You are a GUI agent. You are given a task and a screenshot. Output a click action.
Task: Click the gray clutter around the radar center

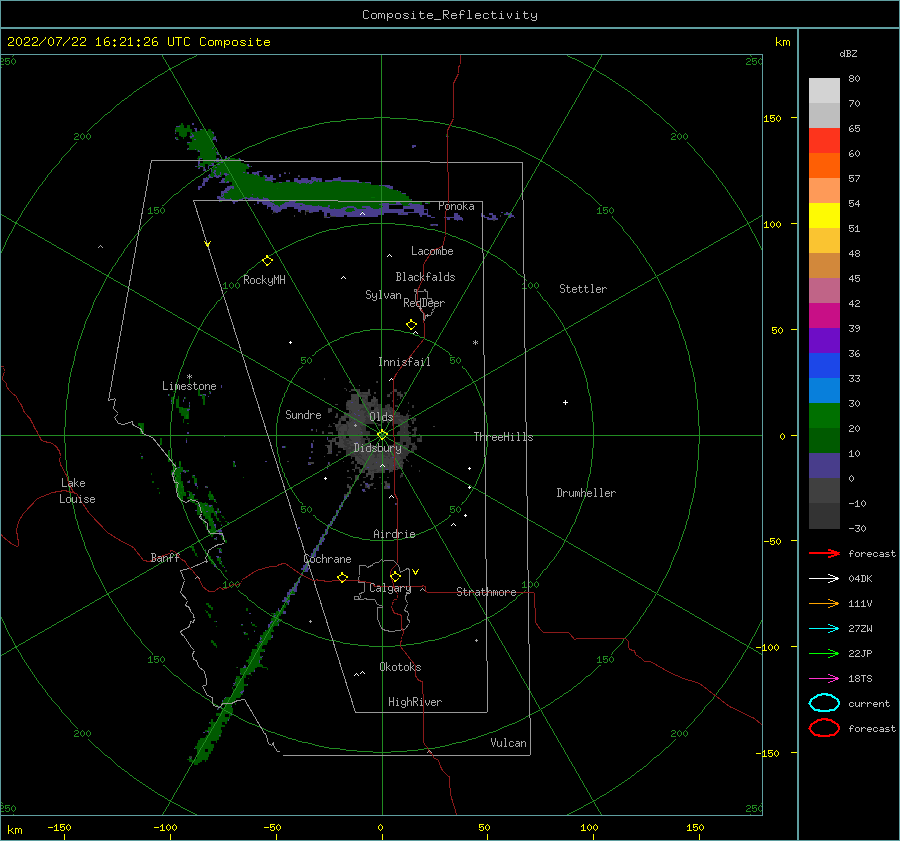tap(376, 433)
